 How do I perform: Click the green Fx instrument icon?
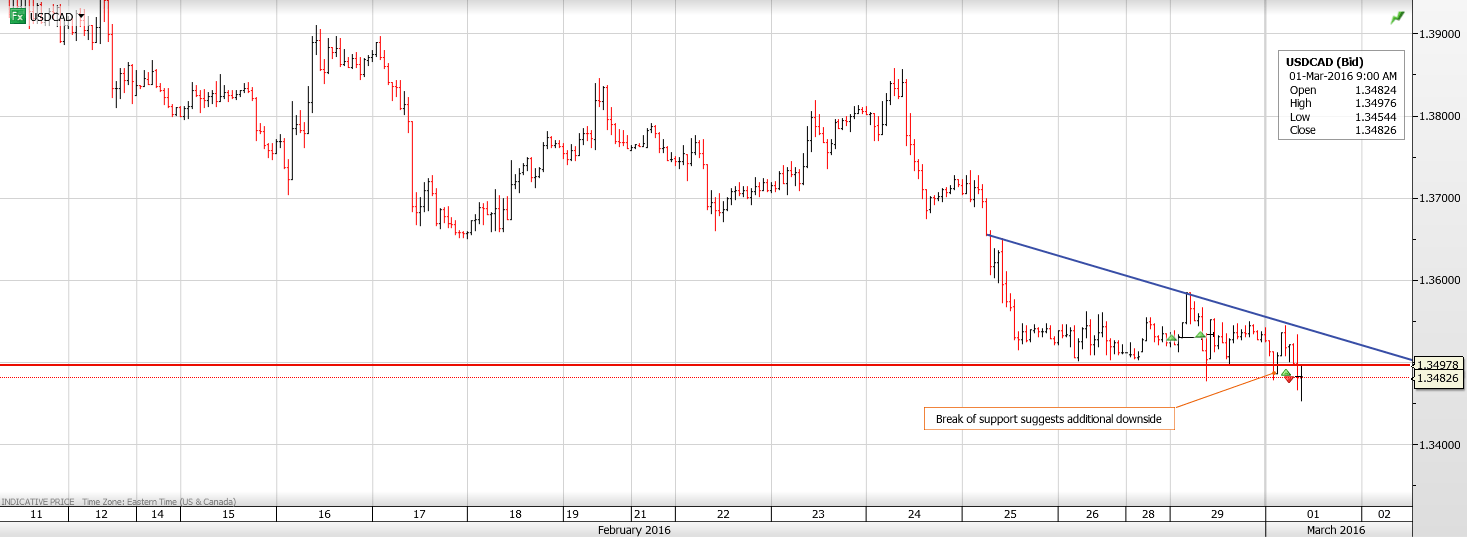point(17,16)
